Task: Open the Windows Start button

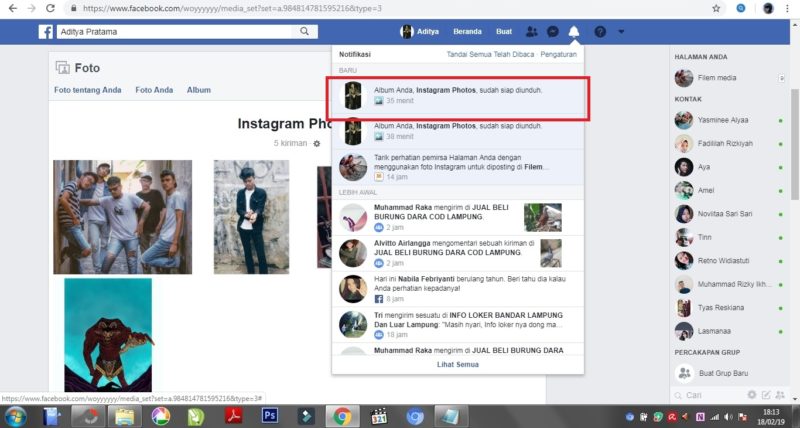Action: [14, 416]
